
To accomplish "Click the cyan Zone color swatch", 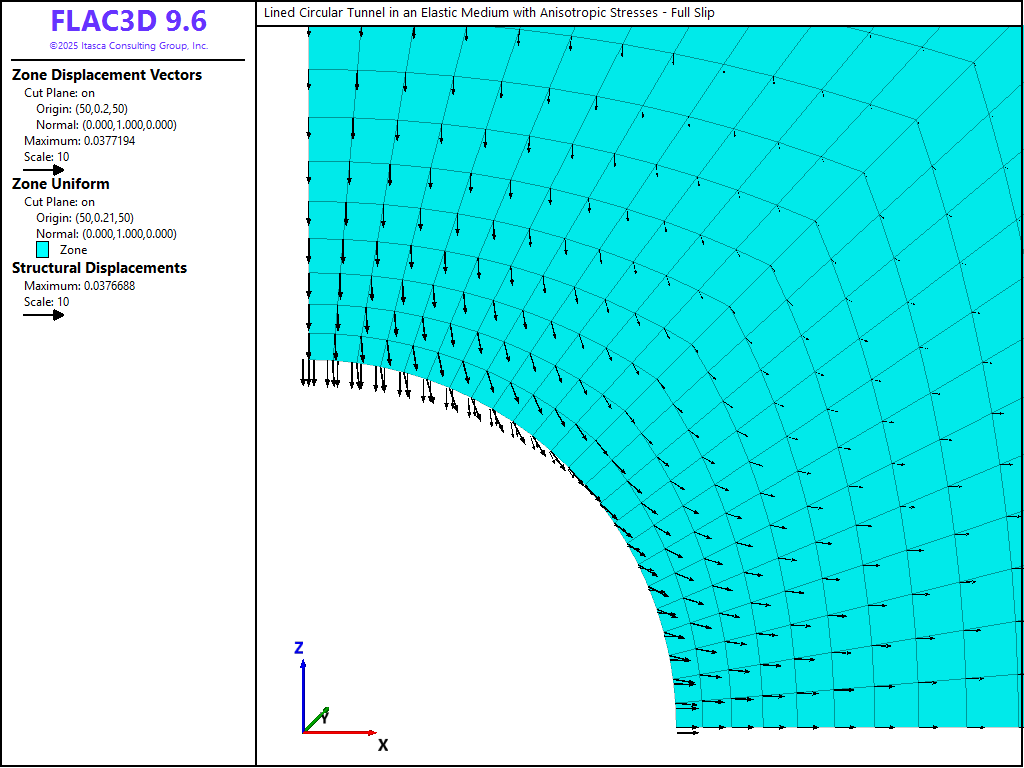I will click(43, 250).
